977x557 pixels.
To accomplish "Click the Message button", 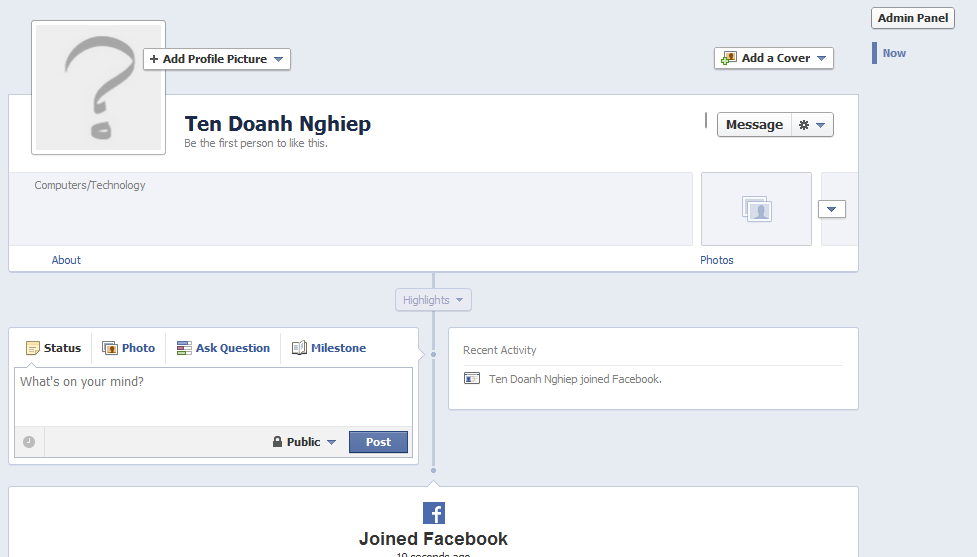I will pos(754,125).
